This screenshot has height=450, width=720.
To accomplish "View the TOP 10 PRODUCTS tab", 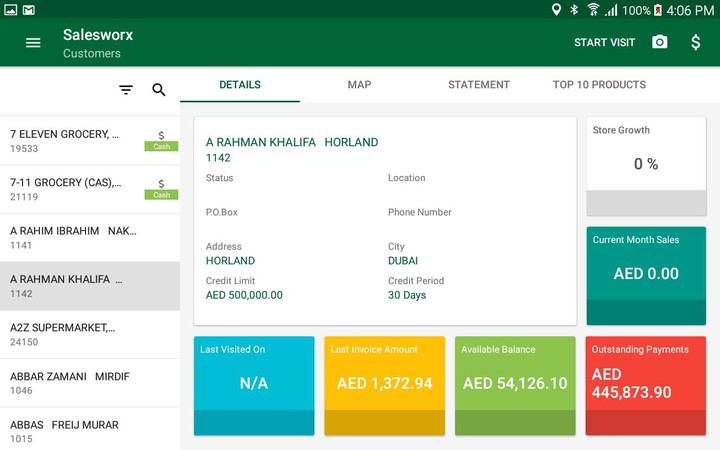I will tap(599, 85).
